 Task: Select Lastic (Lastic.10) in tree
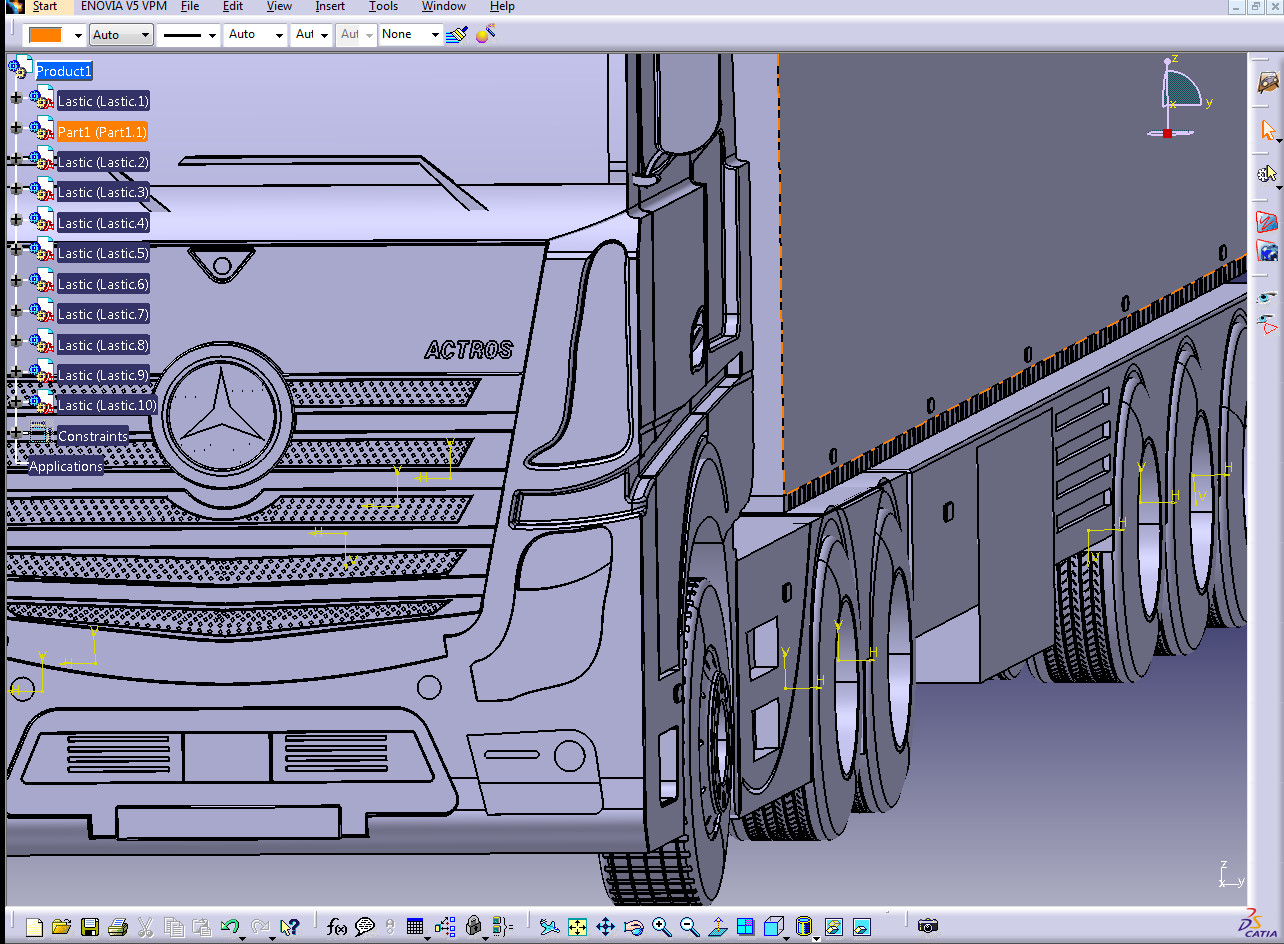click(107, 405)
